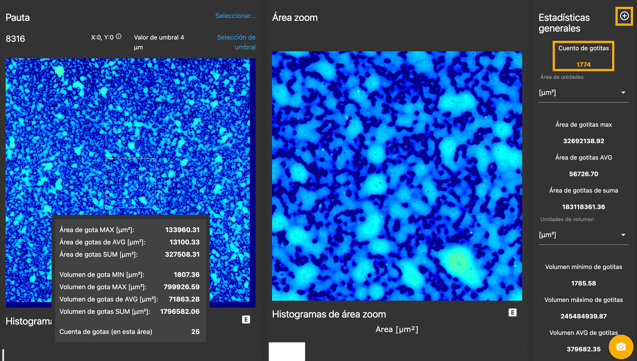This screenshot has height=361, width=637.
Task: Open the Selección de umbral link
Action: point(236,42)
